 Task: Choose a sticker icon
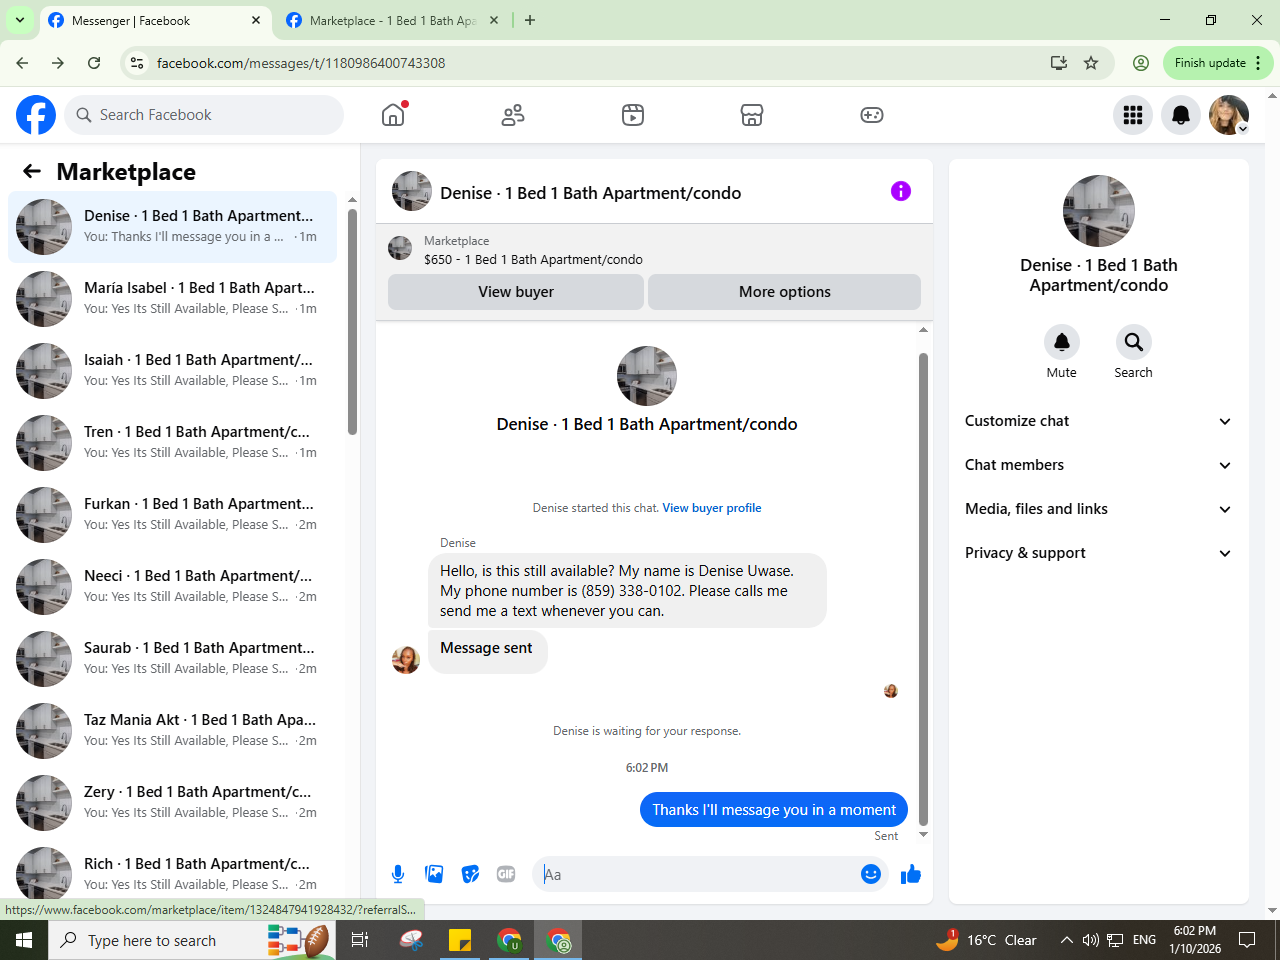click(470, 874)
